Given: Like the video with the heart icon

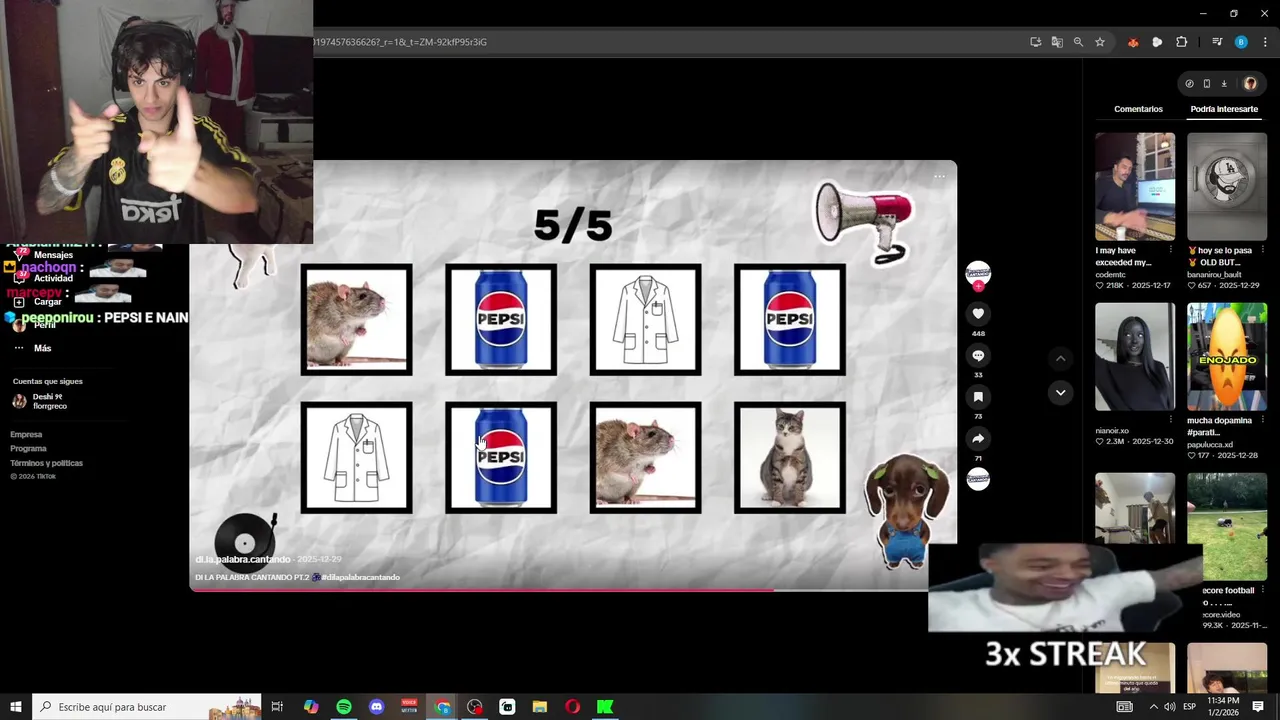Looking at the screenshot, I should coord(978,314).
